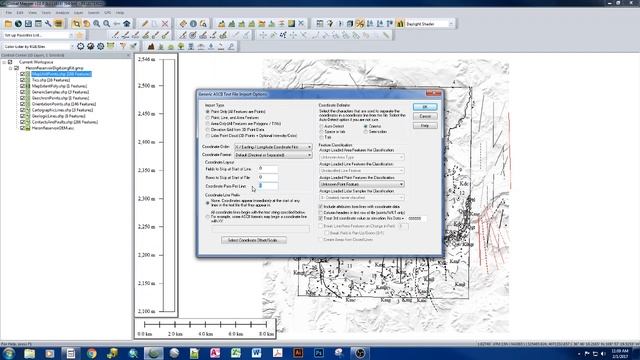Image resolution: width=640 pixels, height=360 pixels.
Task: Toggle Treat 3rd coordinate as elevation checkbox
Action: pos(321,218)
